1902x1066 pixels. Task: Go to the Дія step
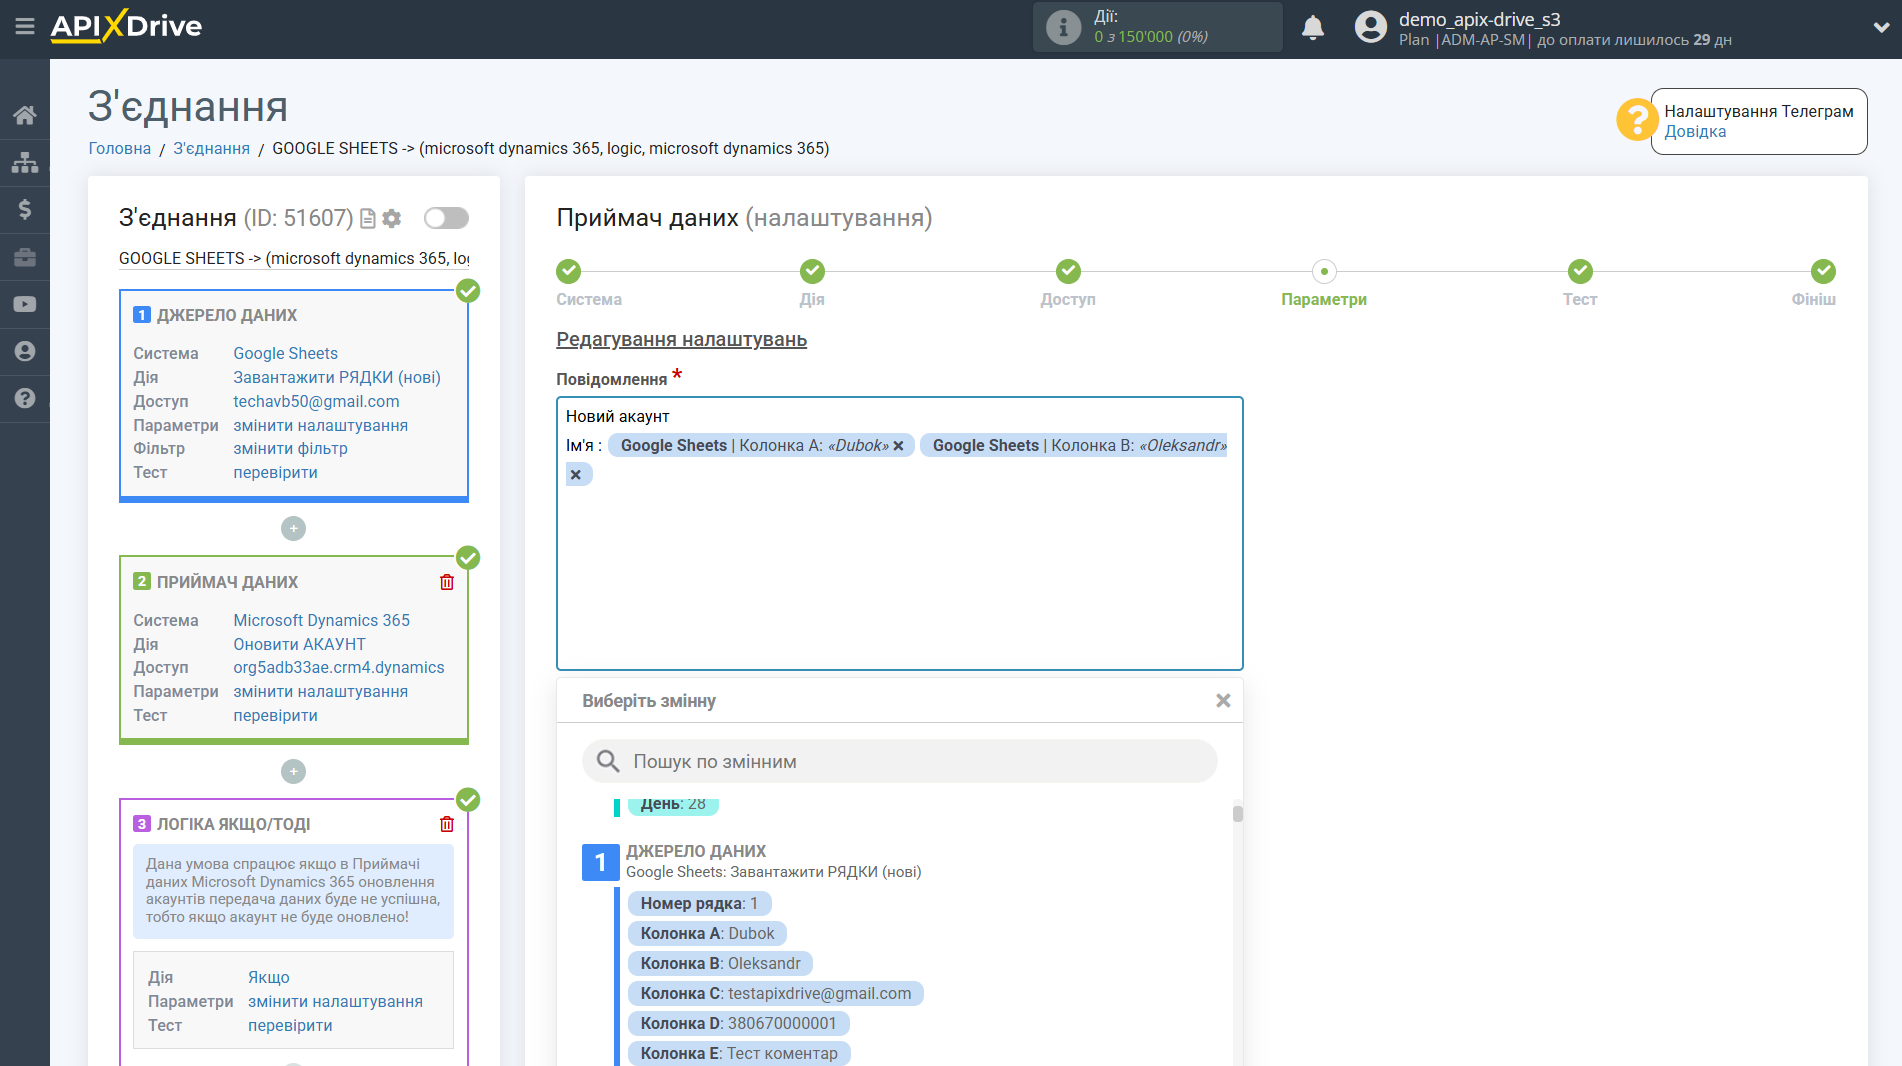pyautogui.click(x=812, y=271)
